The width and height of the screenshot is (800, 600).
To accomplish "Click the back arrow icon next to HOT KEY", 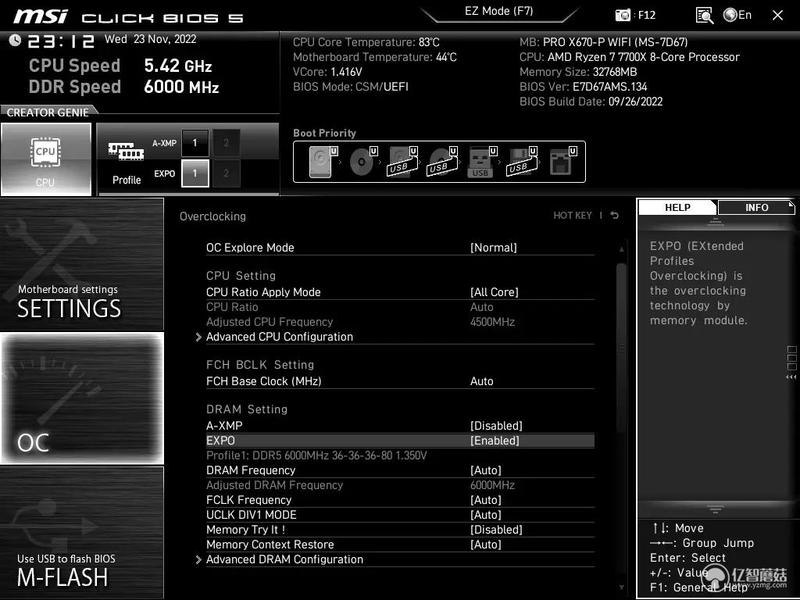I will pyautogui.click(x=615, y=215).
